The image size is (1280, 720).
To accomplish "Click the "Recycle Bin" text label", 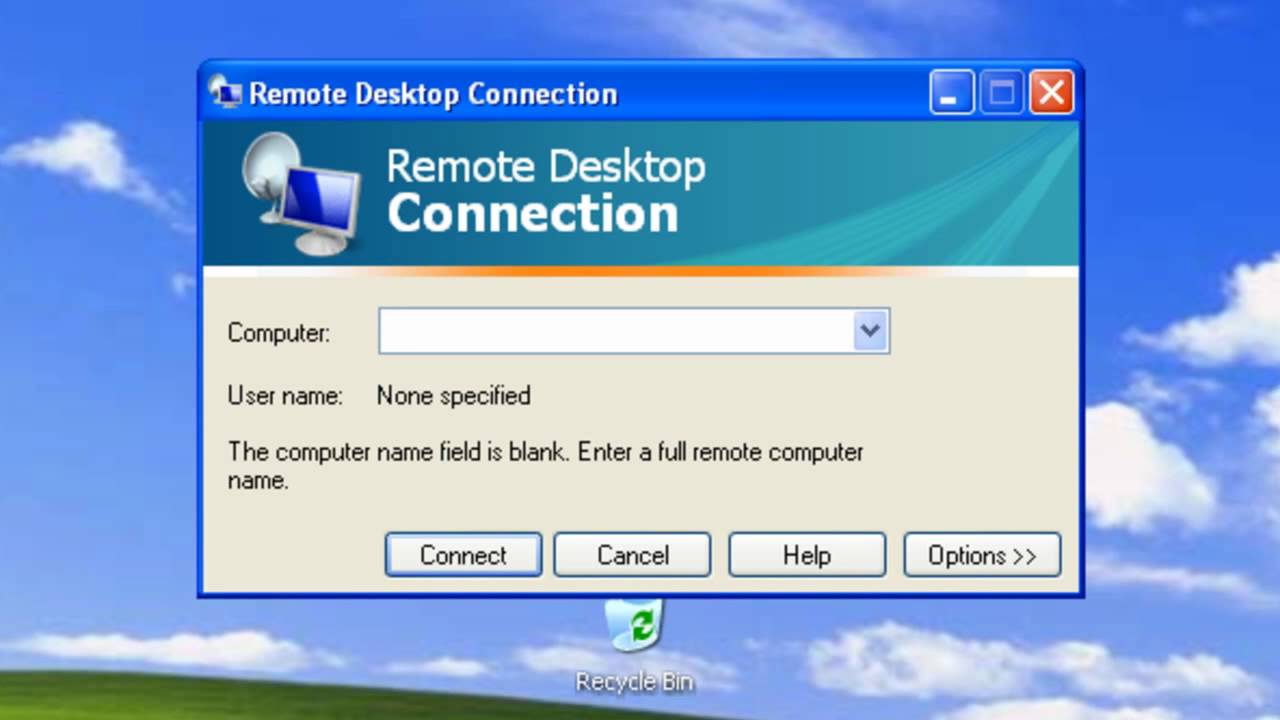I will pyautogui.click(x=634, y=682).
